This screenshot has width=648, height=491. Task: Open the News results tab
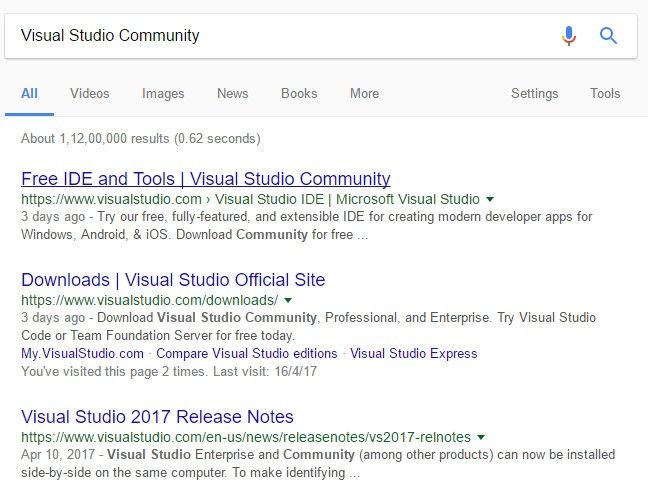(233, 93)
